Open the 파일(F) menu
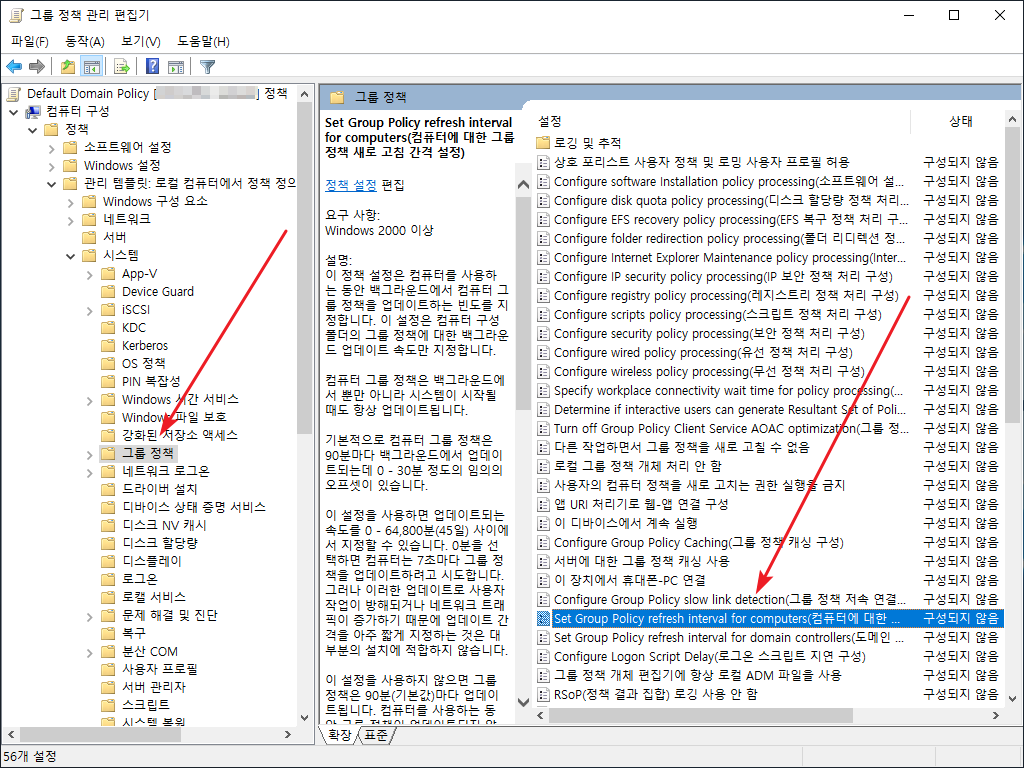The height and width of the screenshot is (768, 1024). click(x=30, y=42)
